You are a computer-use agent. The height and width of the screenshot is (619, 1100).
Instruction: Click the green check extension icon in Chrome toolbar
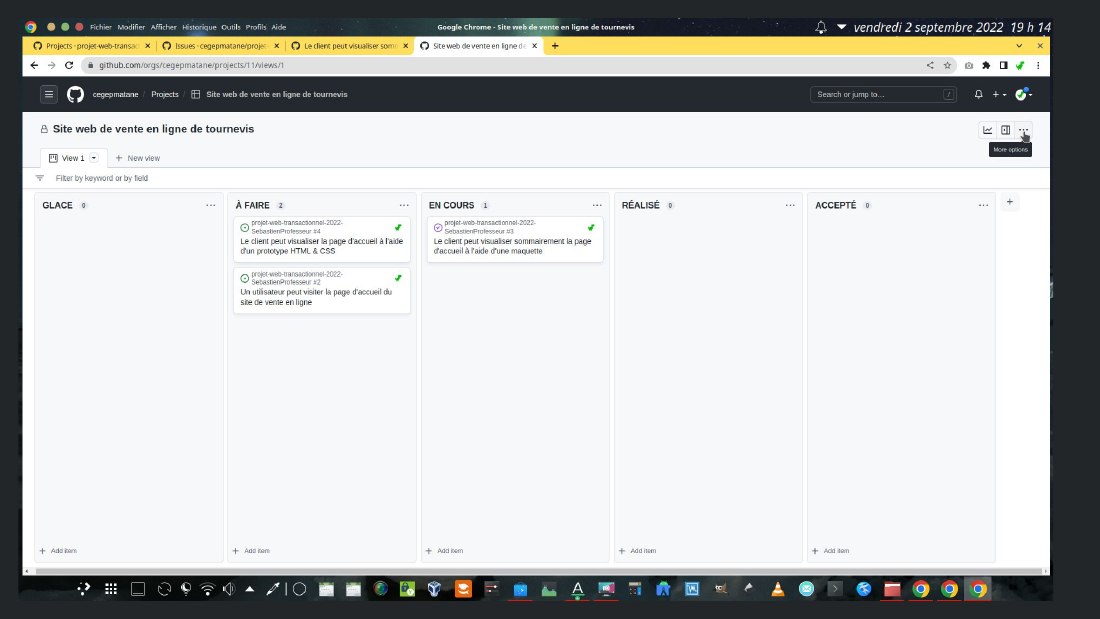pyautogui.click(x=1021, y=65)
